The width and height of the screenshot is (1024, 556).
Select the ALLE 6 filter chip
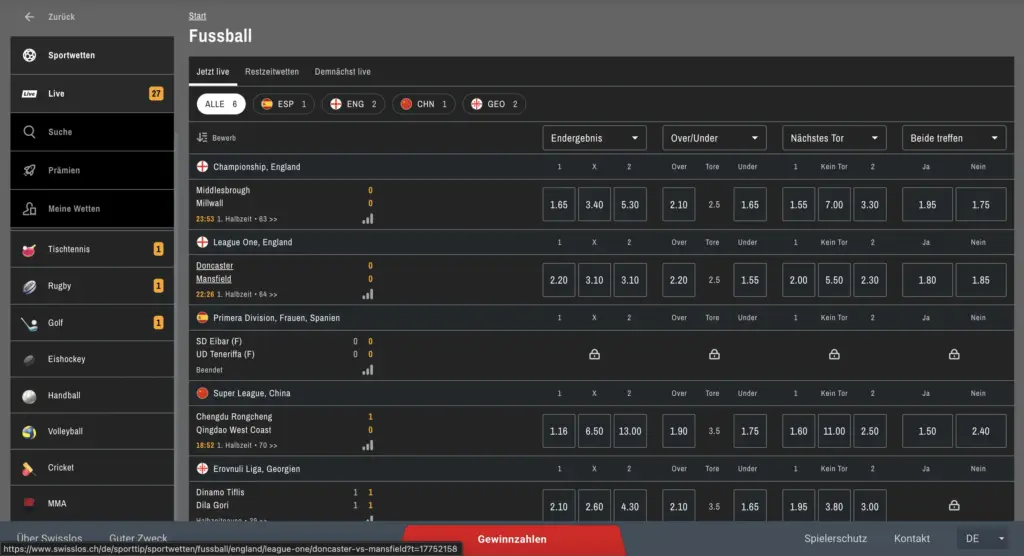pyautogui.click(x=221, y=104)
